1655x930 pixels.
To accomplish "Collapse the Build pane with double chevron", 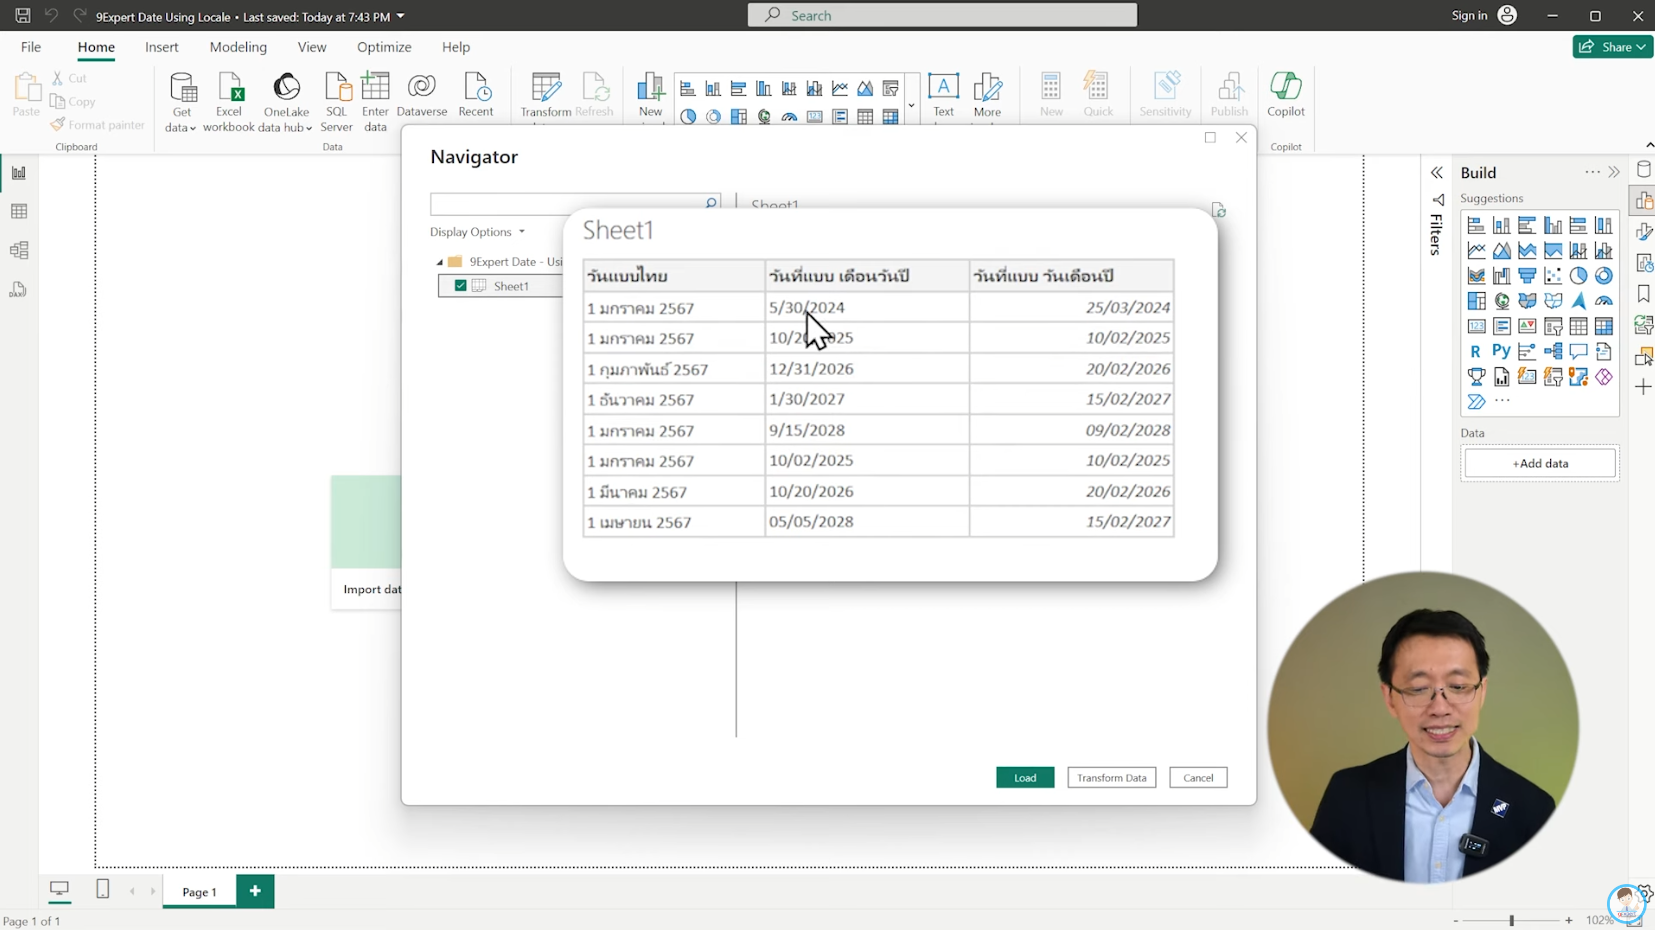I will [1614, 173].
